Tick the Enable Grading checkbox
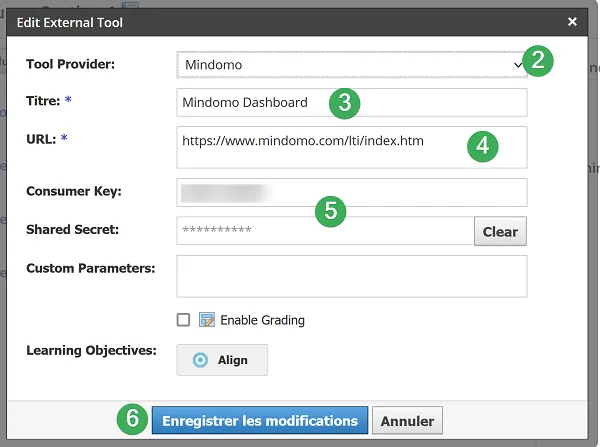Screen dimensions: 600x447 (x=183, y=320)
